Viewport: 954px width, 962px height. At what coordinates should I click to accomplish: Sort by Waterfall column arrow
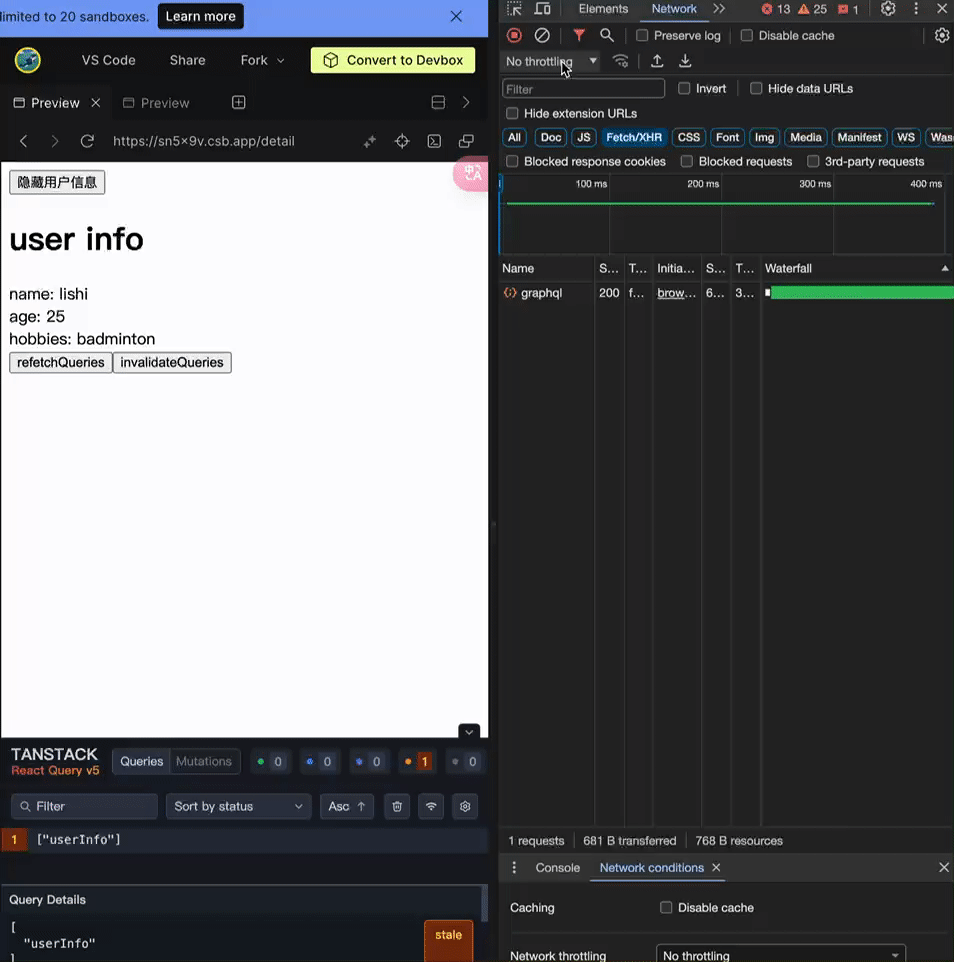(x=945, y=268)
